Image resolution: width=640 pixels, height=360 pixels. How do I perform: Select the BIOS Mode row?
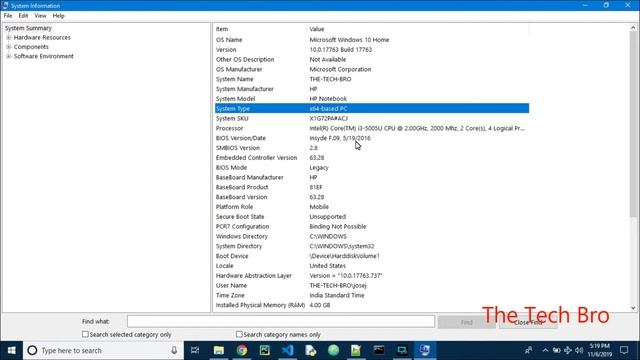[372, 167]
